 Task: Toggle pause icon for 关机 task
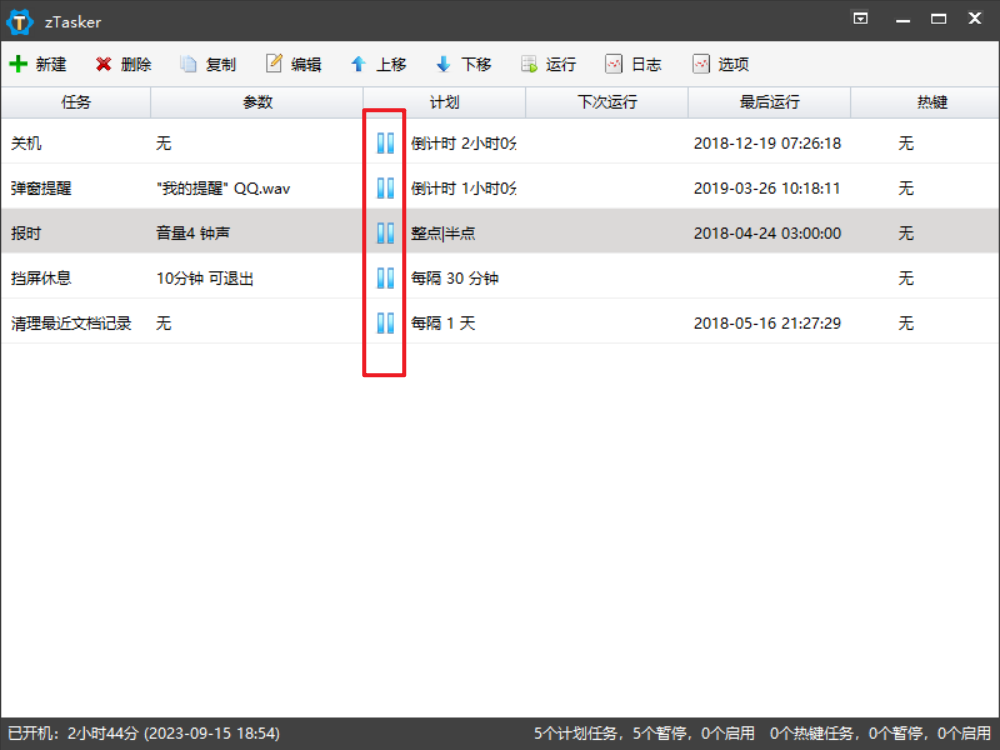(x=385, y=143)
